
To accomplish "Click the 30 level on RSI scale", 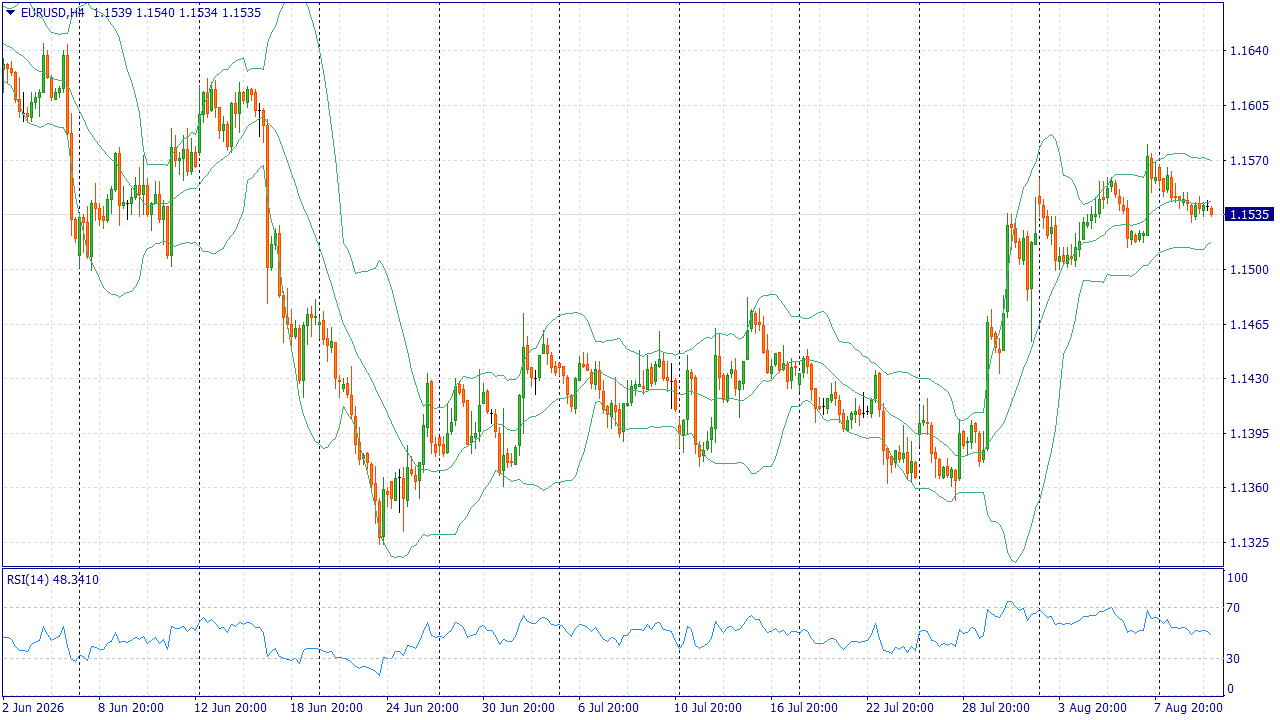I will pyautogui.click(x=1234, y=658).
